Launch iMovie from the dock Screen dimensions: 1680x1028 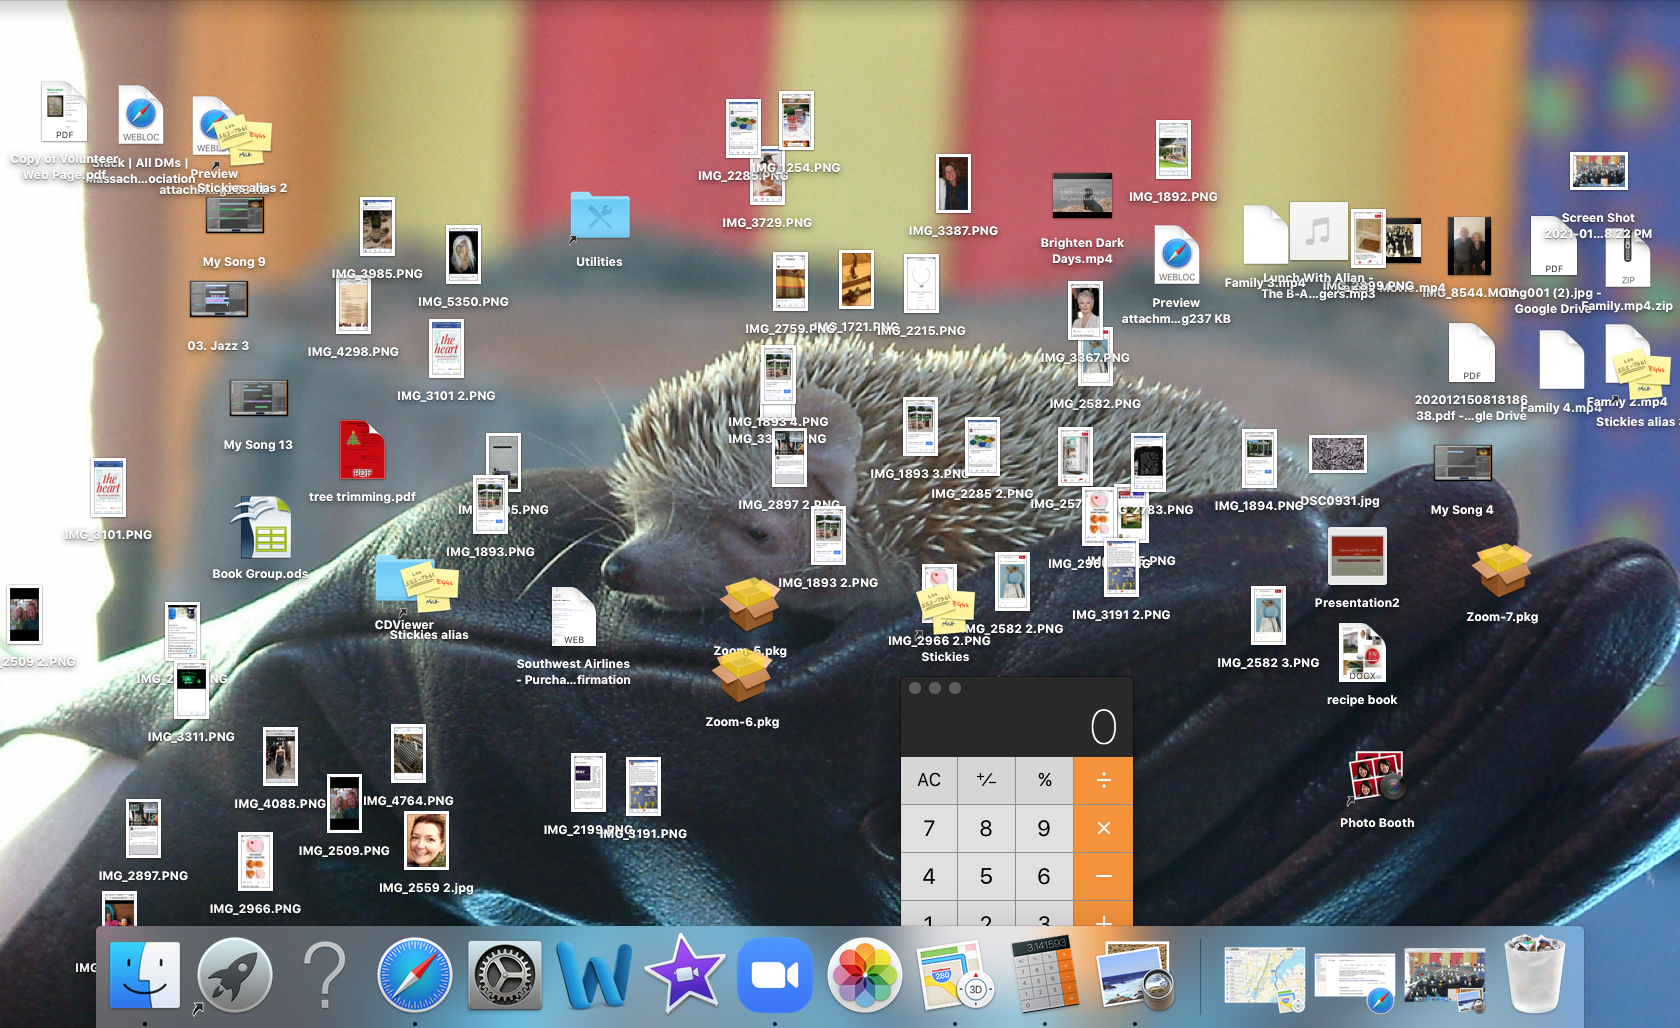pos(685,974)
